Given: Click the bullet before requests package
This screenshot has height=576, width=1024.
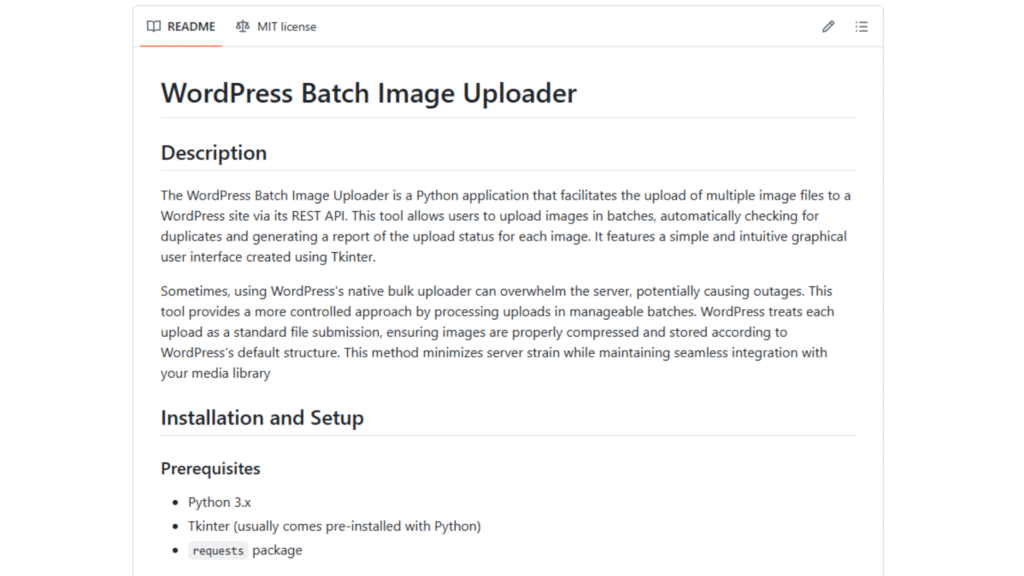Looking at the screenshot, I should [x=175, y=551].
